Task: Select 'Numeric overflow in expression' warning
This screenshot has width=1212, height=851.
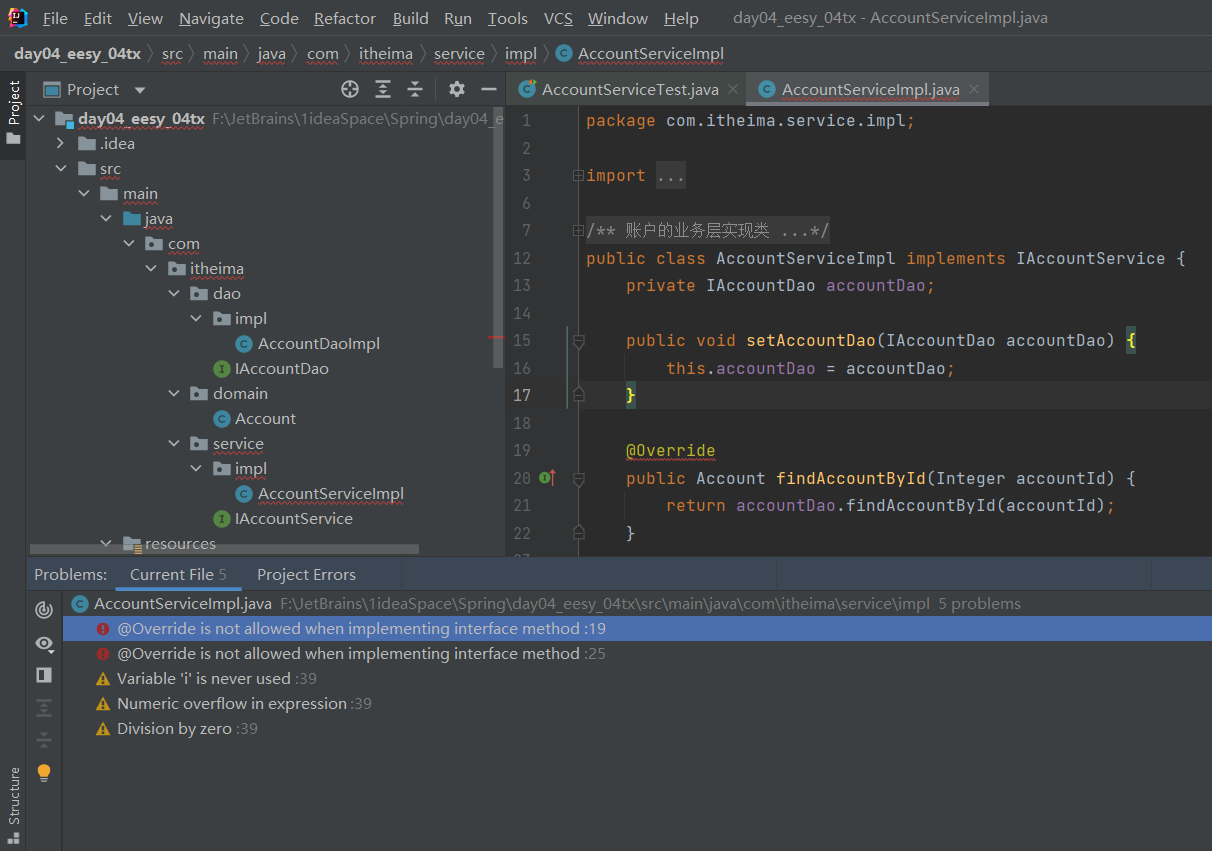Action: coord(635,703)
